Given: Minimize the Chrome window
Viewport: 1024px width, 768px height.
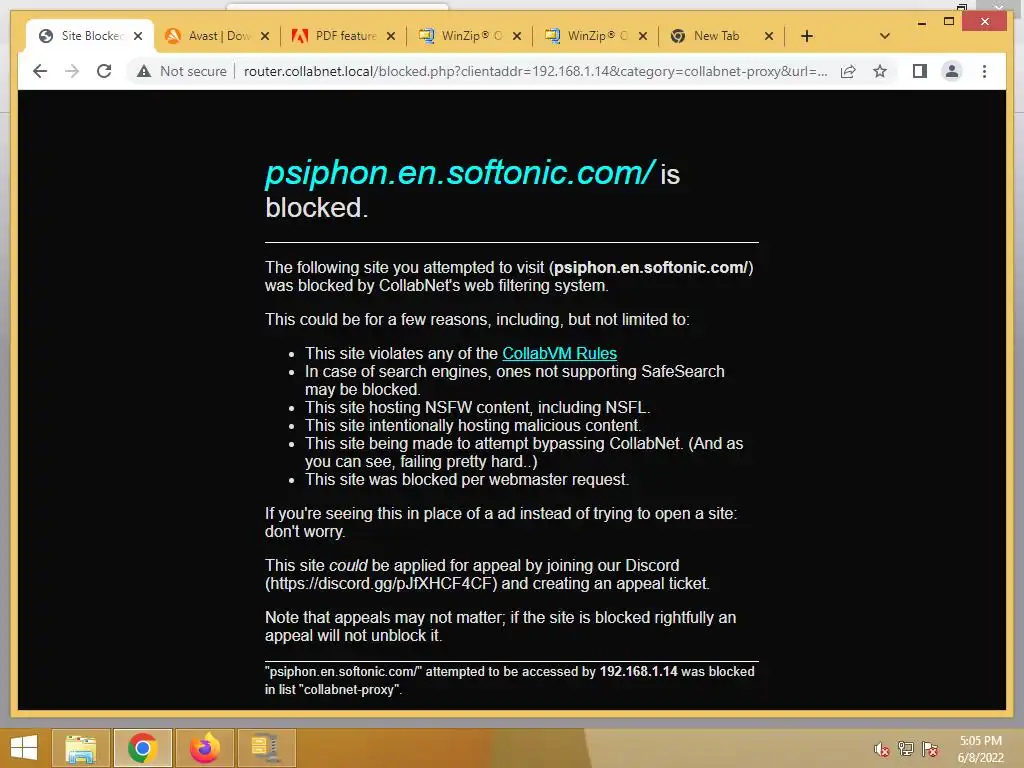Looking at the screenshot, I should 921,22.
